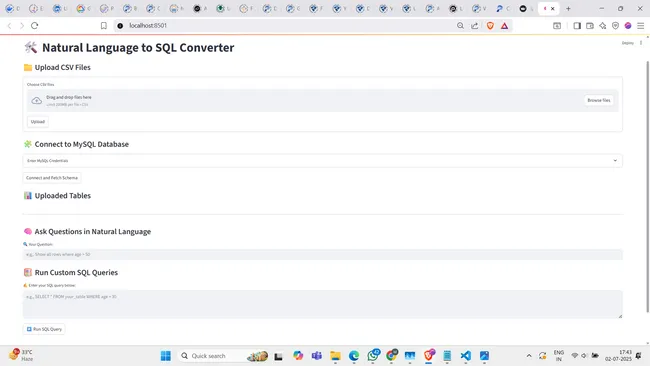Click the Brave browser taskbar icon
The width and height of the screenshot is (650, 366).
(x=429, y=355)
